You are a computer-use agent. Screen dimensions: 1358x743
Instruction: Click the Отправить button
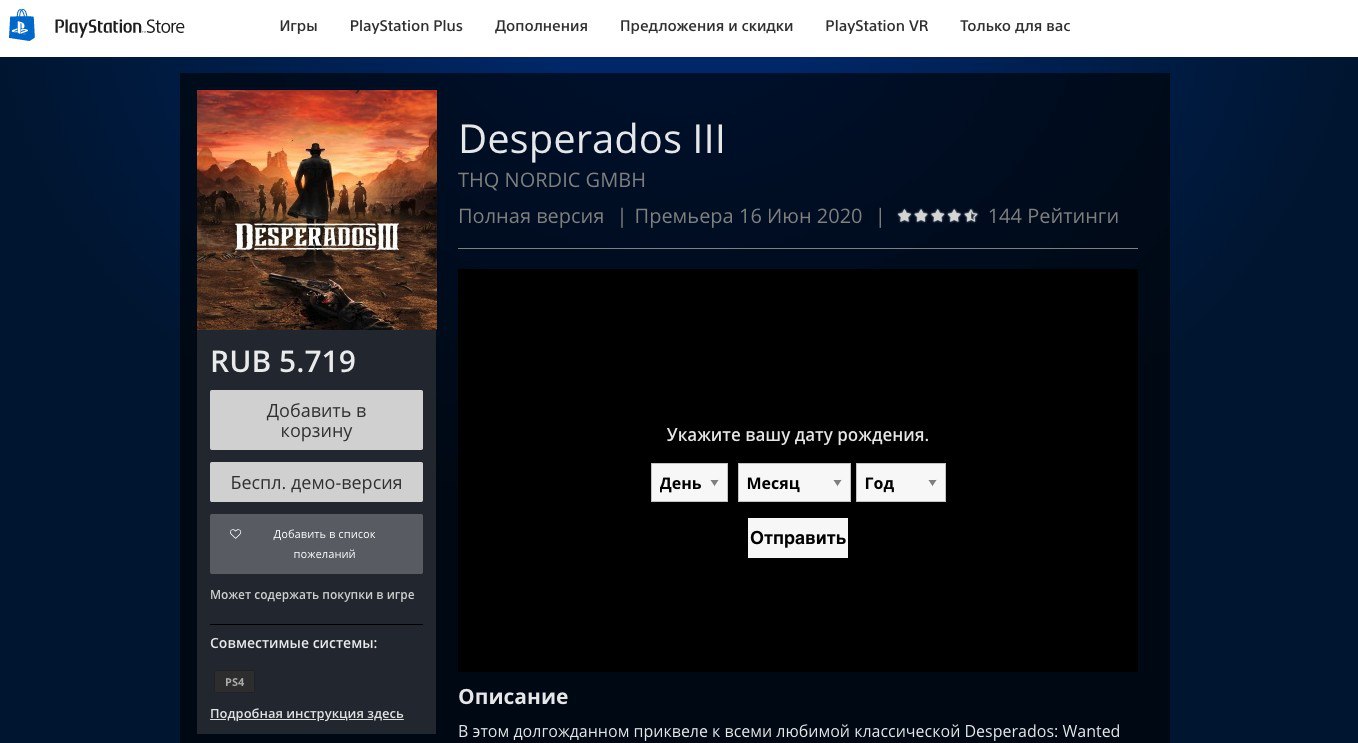click(798, 538)
